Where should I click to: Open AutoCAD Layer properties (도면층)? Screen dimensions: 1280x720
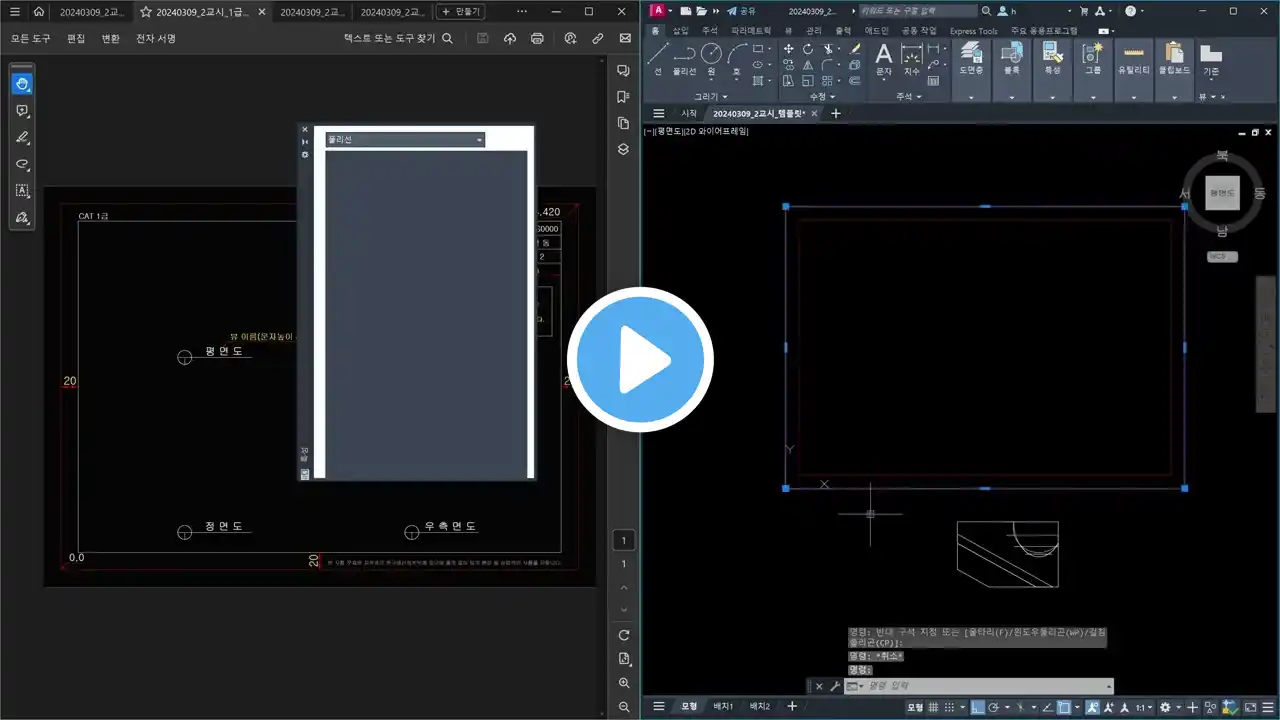click(971, 59)
